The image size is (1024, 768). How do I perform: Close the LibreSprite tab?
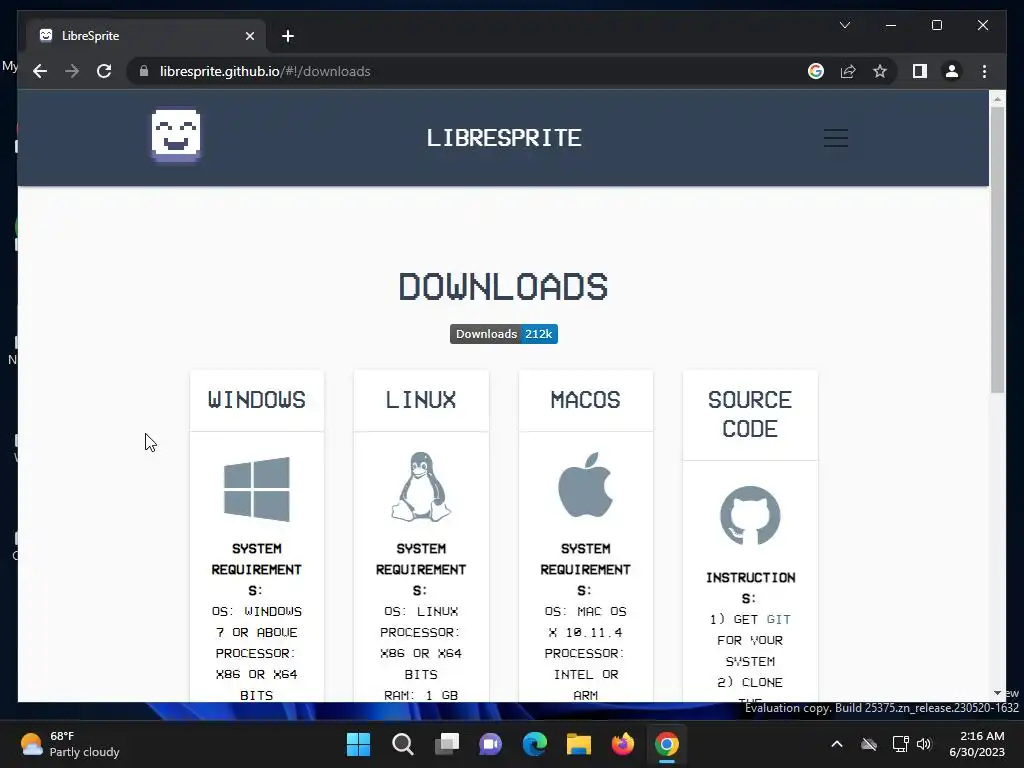pos(249,36)
